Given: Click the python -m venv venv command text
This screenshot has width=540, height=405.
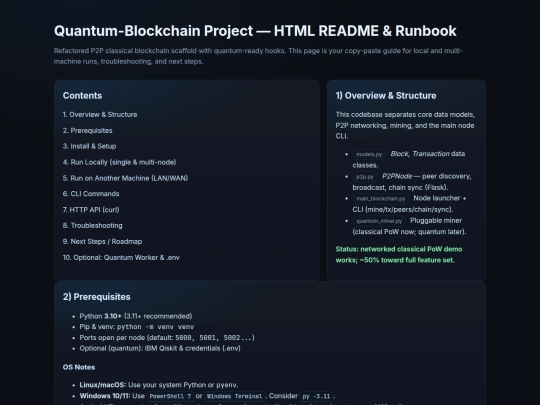Looking at the screenshot, I should click(155, 327).
